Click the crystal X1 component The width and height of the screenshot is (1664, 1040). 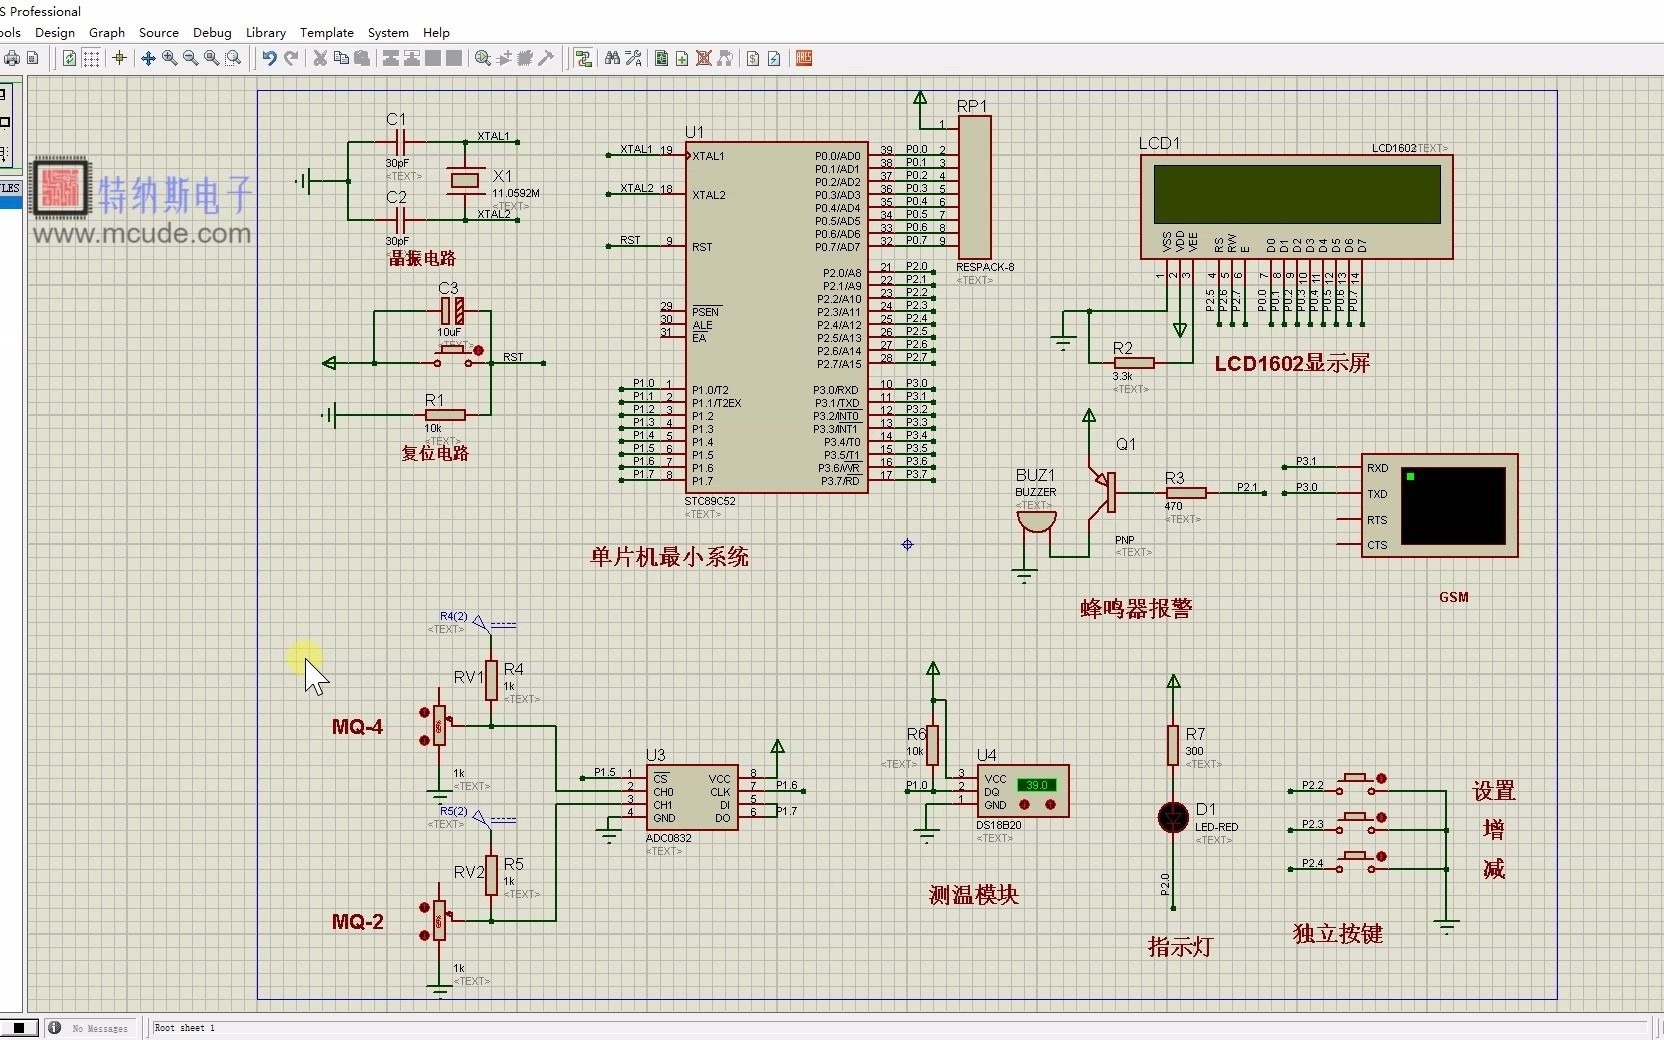pyautogui.click(x=466, y=180)
